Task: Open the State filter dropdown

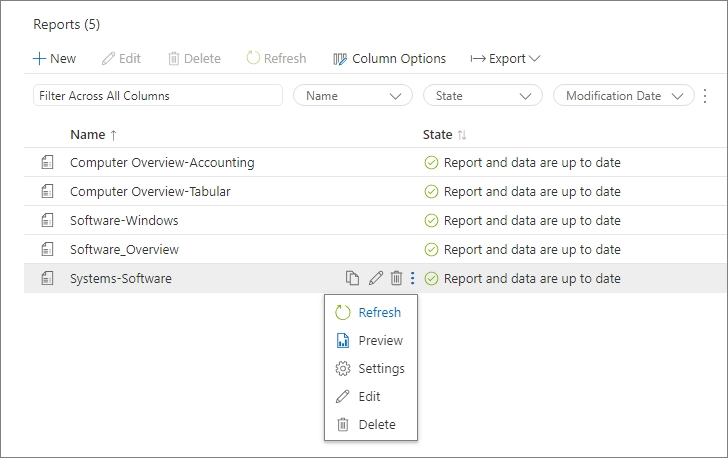Action: point(482,96)
